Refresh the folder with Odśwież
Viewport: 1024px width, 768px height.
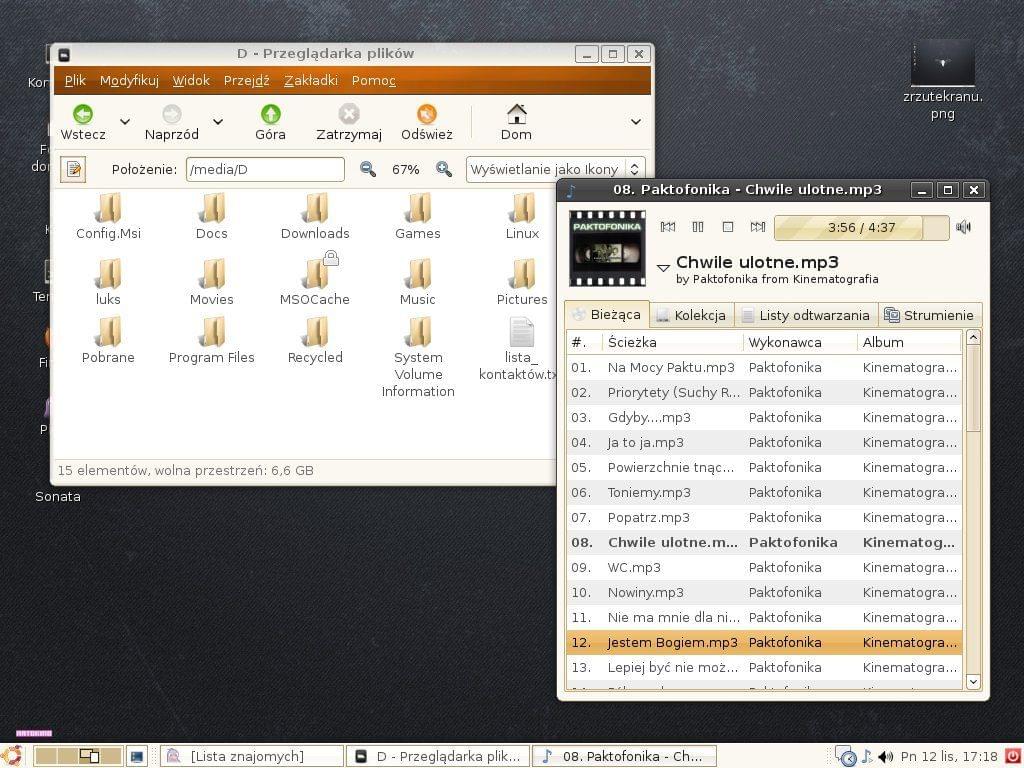click(426, 122)
